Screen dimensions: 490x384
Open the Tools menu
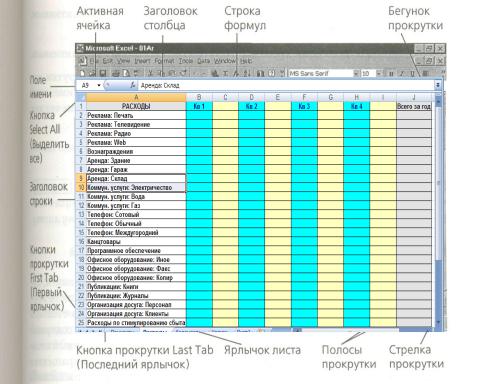coord(186,61)
